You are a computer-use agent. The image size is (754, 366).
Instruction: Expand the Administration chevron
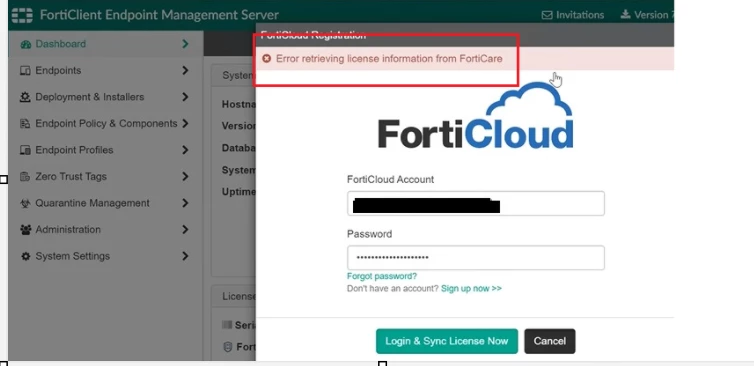click(185, 229)
